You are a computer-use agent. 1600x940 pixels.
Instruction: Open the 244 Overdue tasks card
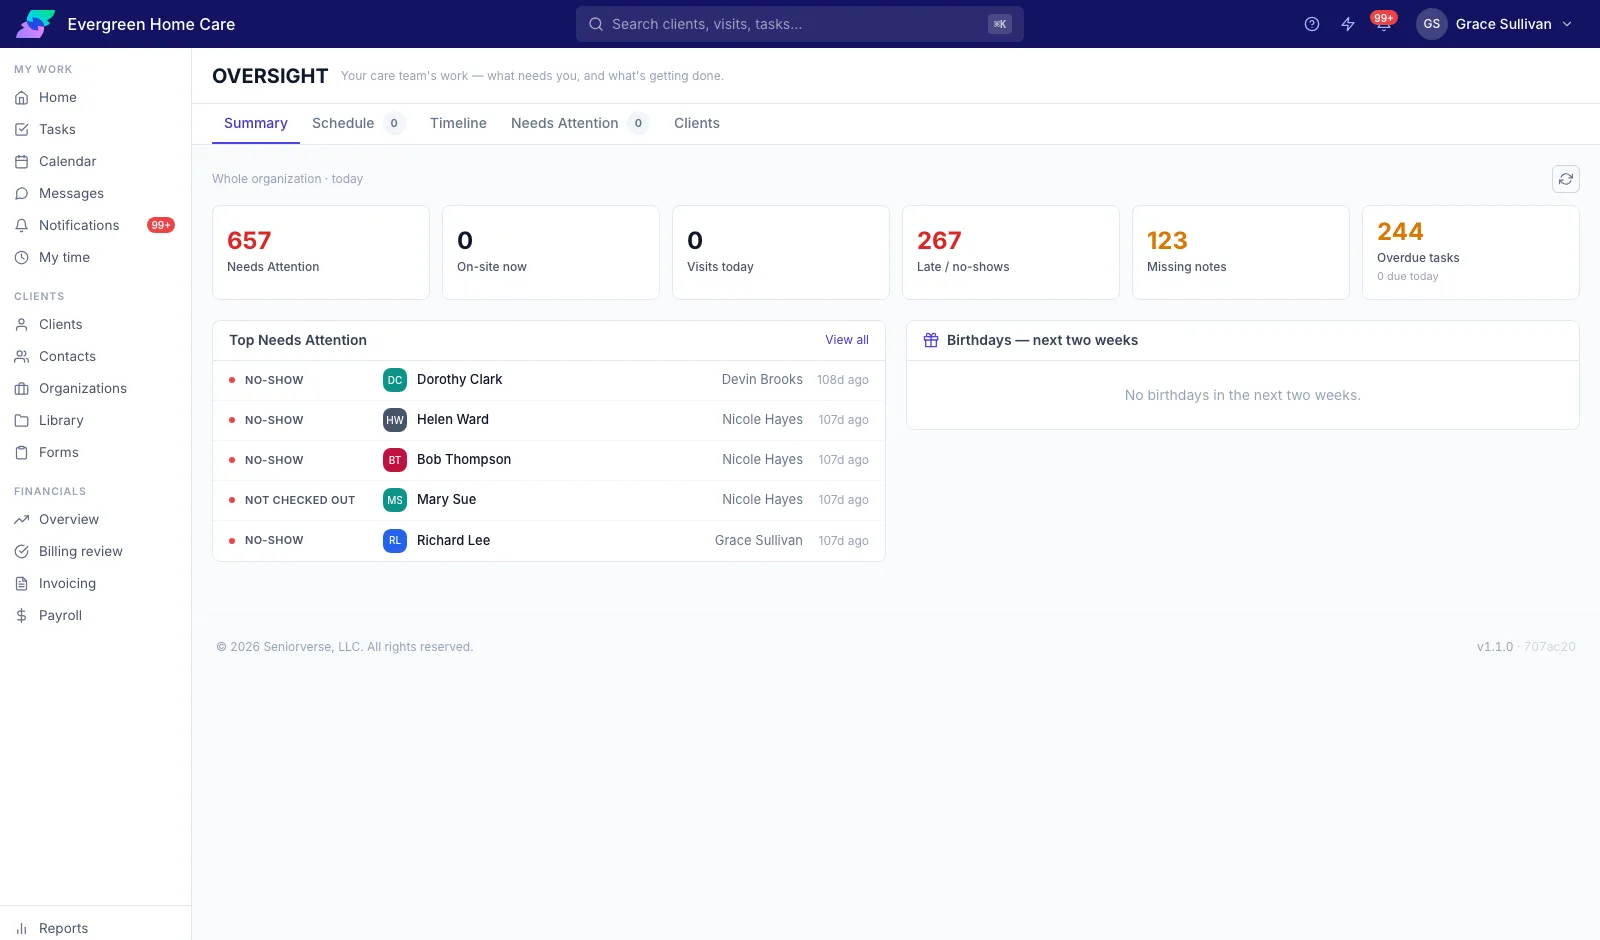click(1471, 252)
